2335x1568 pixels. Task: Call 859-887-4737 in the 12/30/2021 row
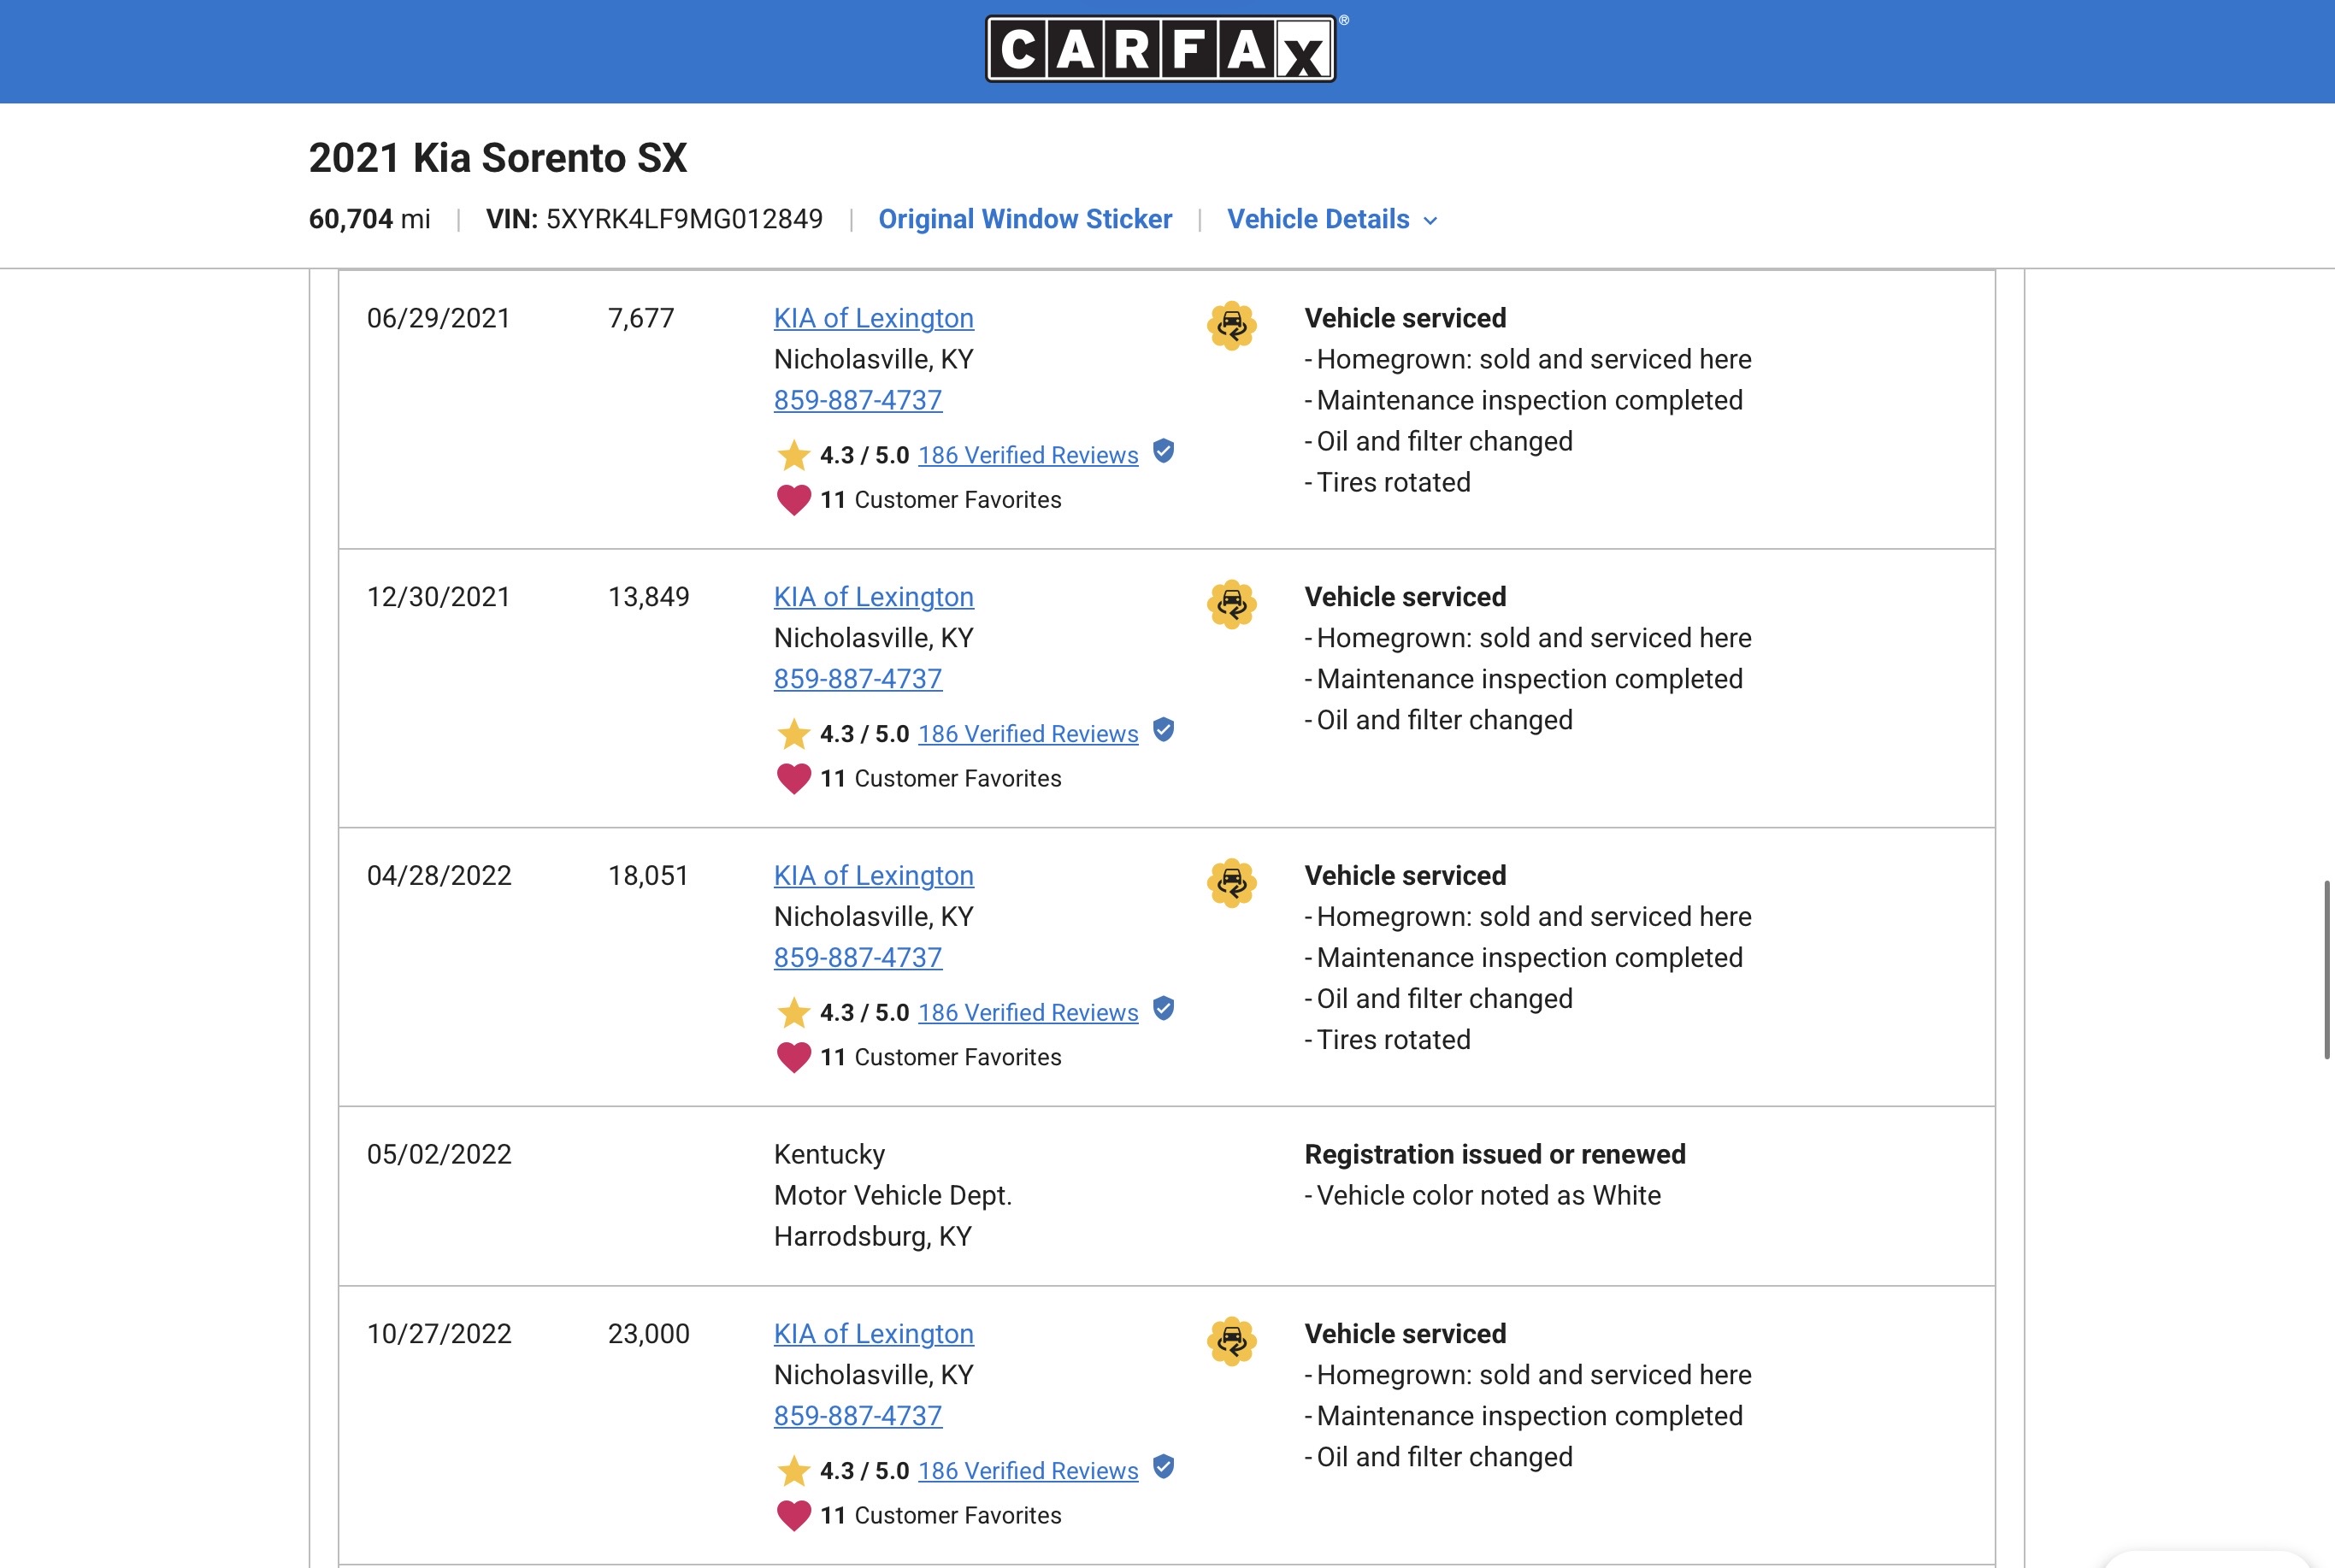[858, 679]
